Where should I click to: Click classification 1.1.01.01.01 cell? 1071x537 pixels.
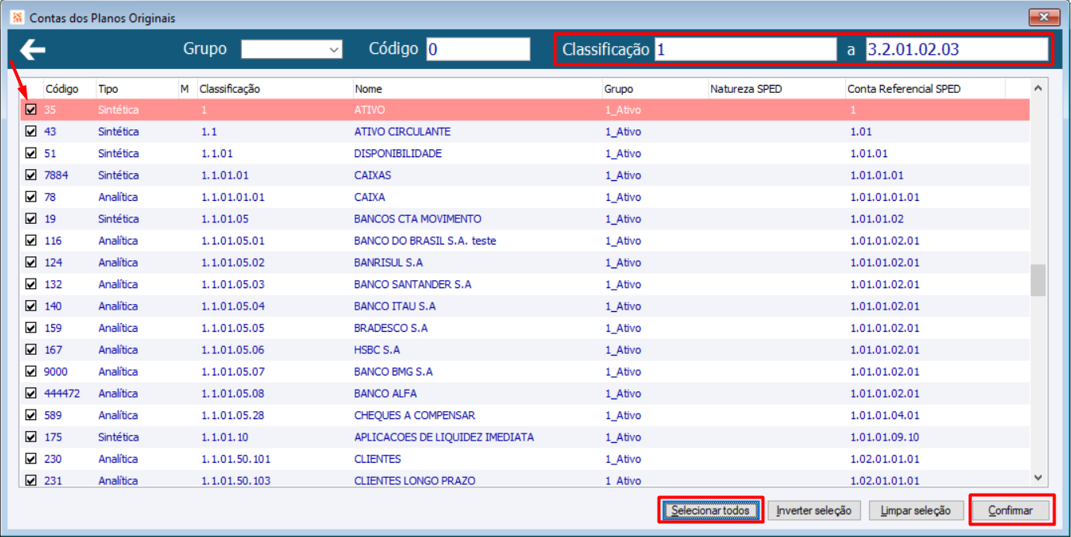(x=233, y=197)
